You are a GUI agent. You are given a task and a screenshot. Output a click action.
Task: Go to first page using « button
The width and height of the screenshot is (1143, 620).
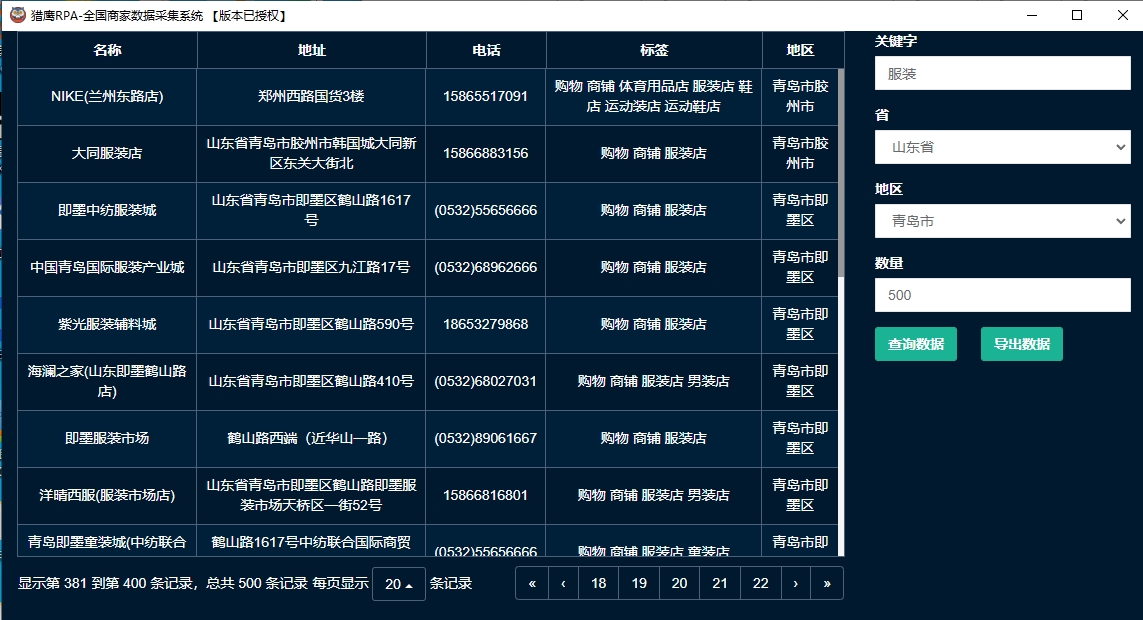click(531, 583)
